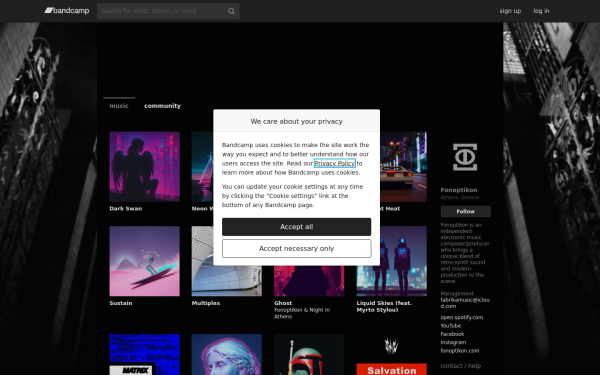The width and height of the screenshot is (600, 375).
Task: Open the Salvation album cover
Action: pyautogui.click(x=391, y=354)
